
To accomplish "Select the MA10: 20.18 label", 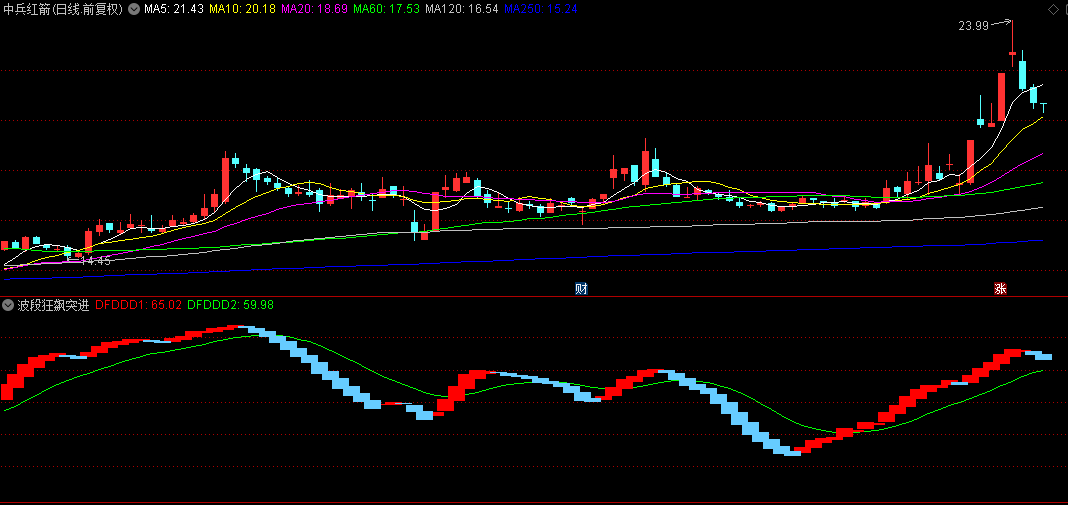I will [x=242, y=9].
